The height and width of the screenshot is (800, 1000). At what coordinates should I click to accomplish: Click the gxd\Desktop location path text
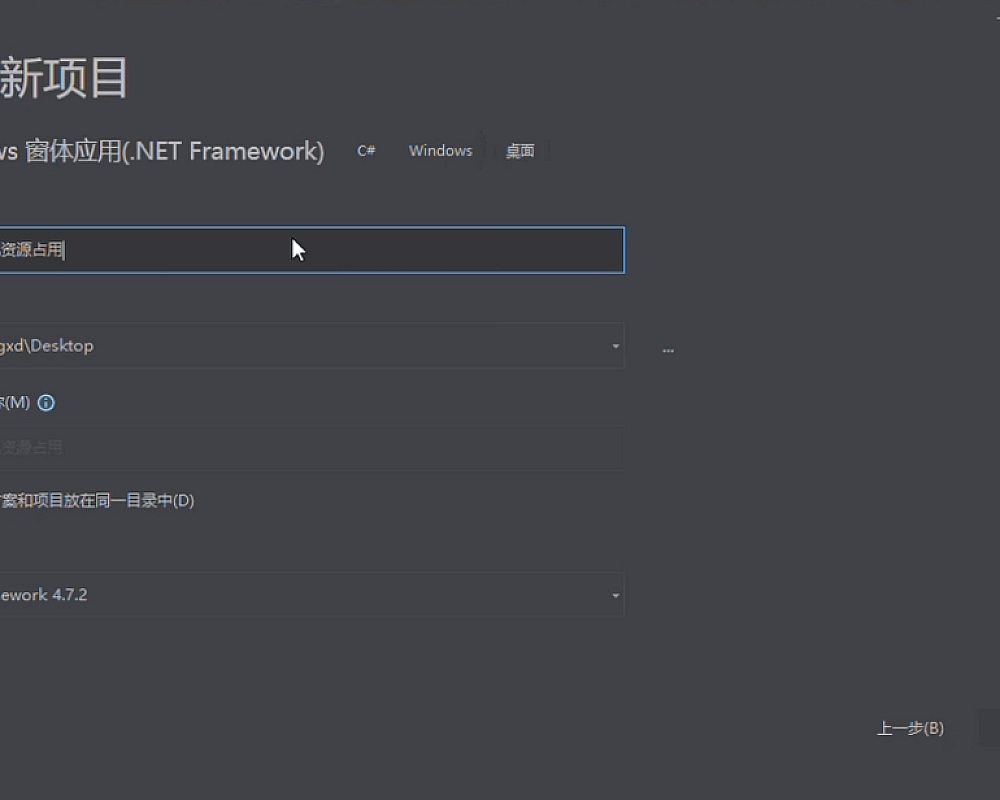click(46, 346)
